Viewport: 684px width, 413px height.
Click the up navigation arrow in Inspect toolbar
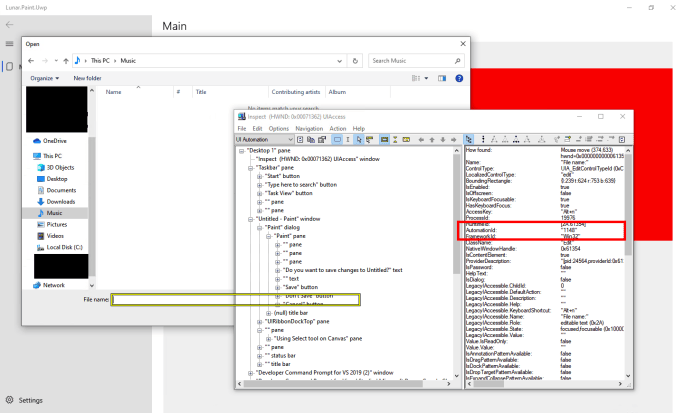tap(432, 140)
